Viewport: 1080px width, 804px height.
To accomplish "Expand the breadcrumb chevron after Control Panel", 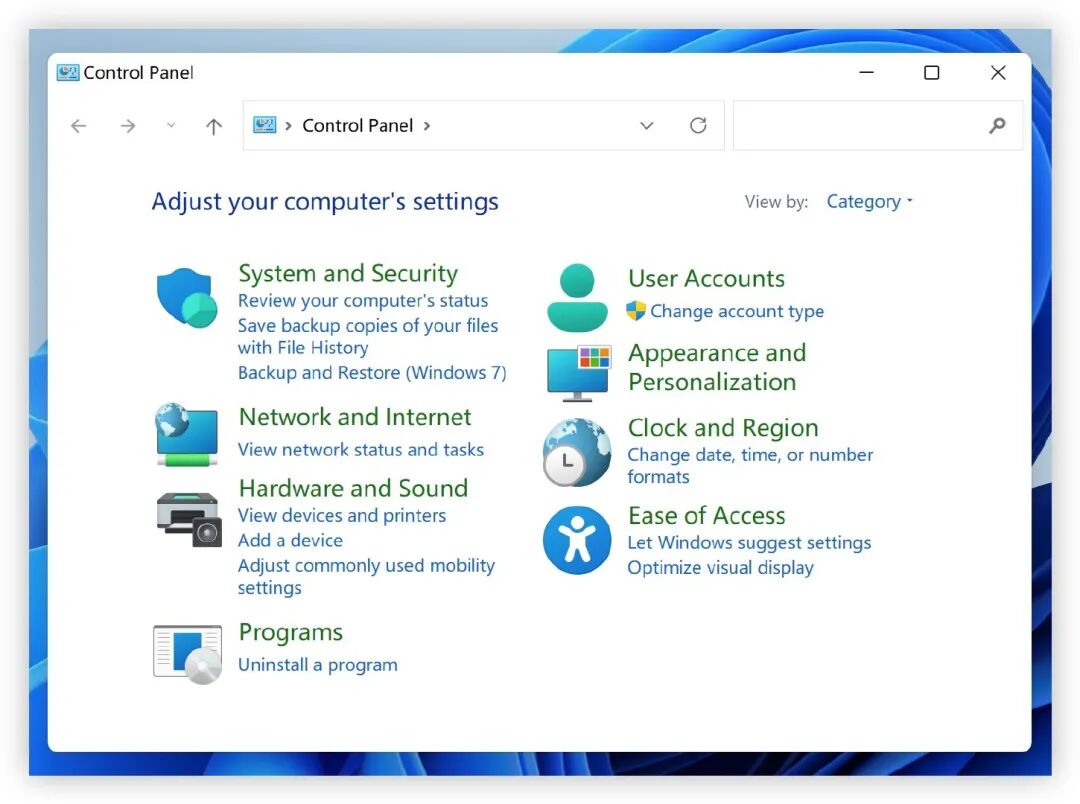I will tap(427, 125).
